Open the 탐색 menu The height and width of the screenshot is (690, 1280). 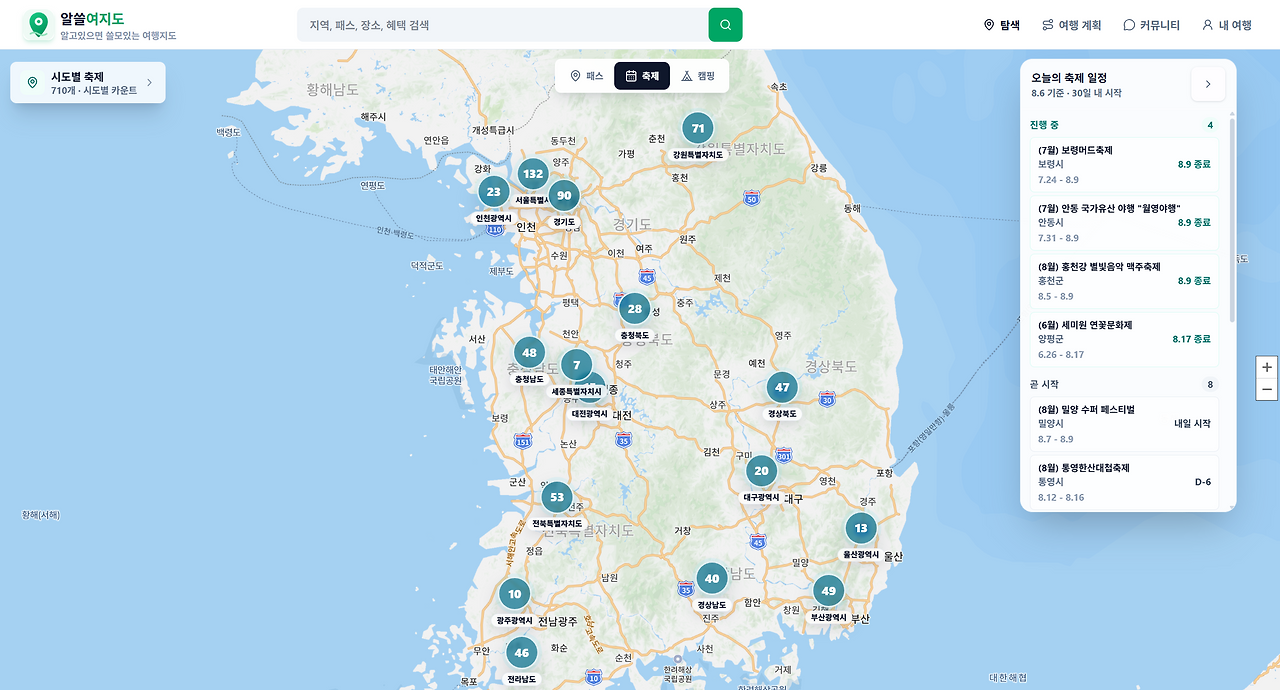(1002, 25)
